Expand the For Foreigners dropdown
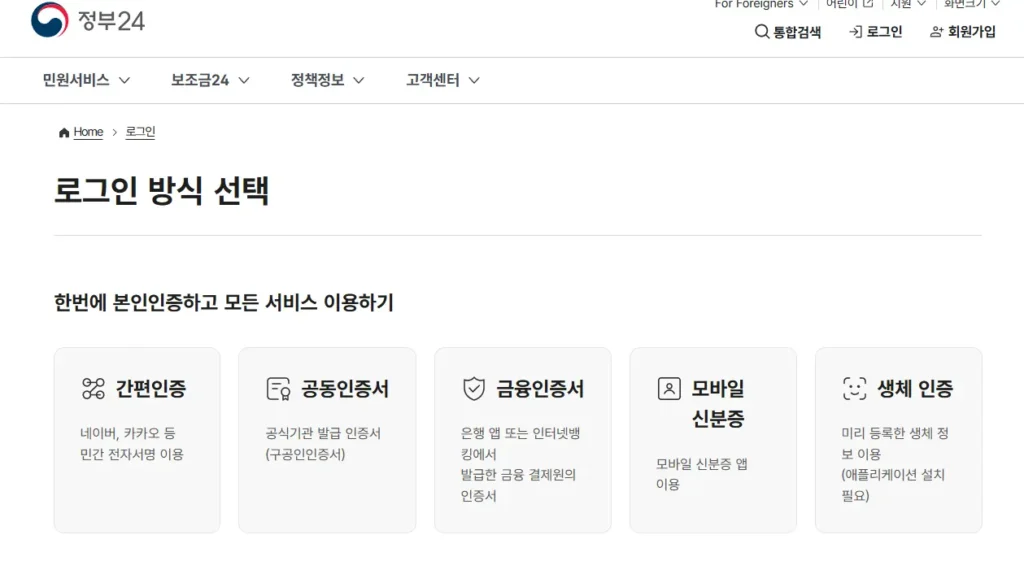1024x574 pixels. (761, 4)
